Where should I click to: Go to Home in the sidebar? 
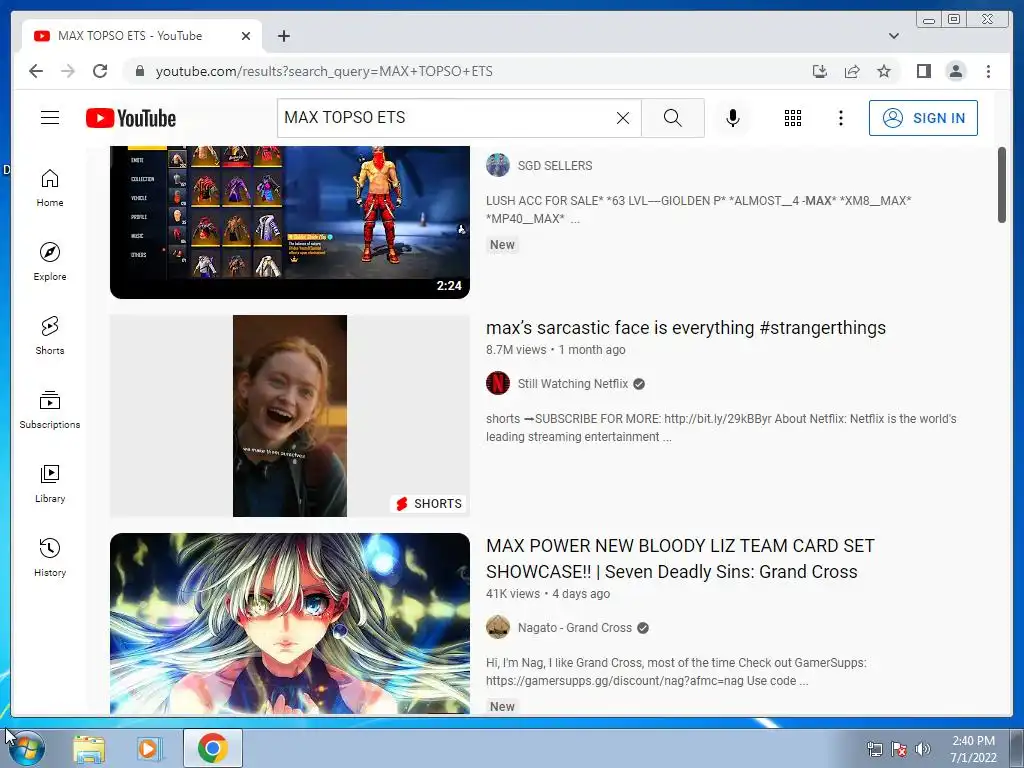50,188
